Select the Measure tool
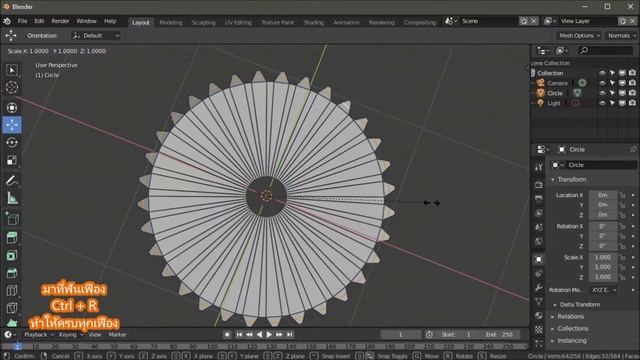 [x=12, y=198]
